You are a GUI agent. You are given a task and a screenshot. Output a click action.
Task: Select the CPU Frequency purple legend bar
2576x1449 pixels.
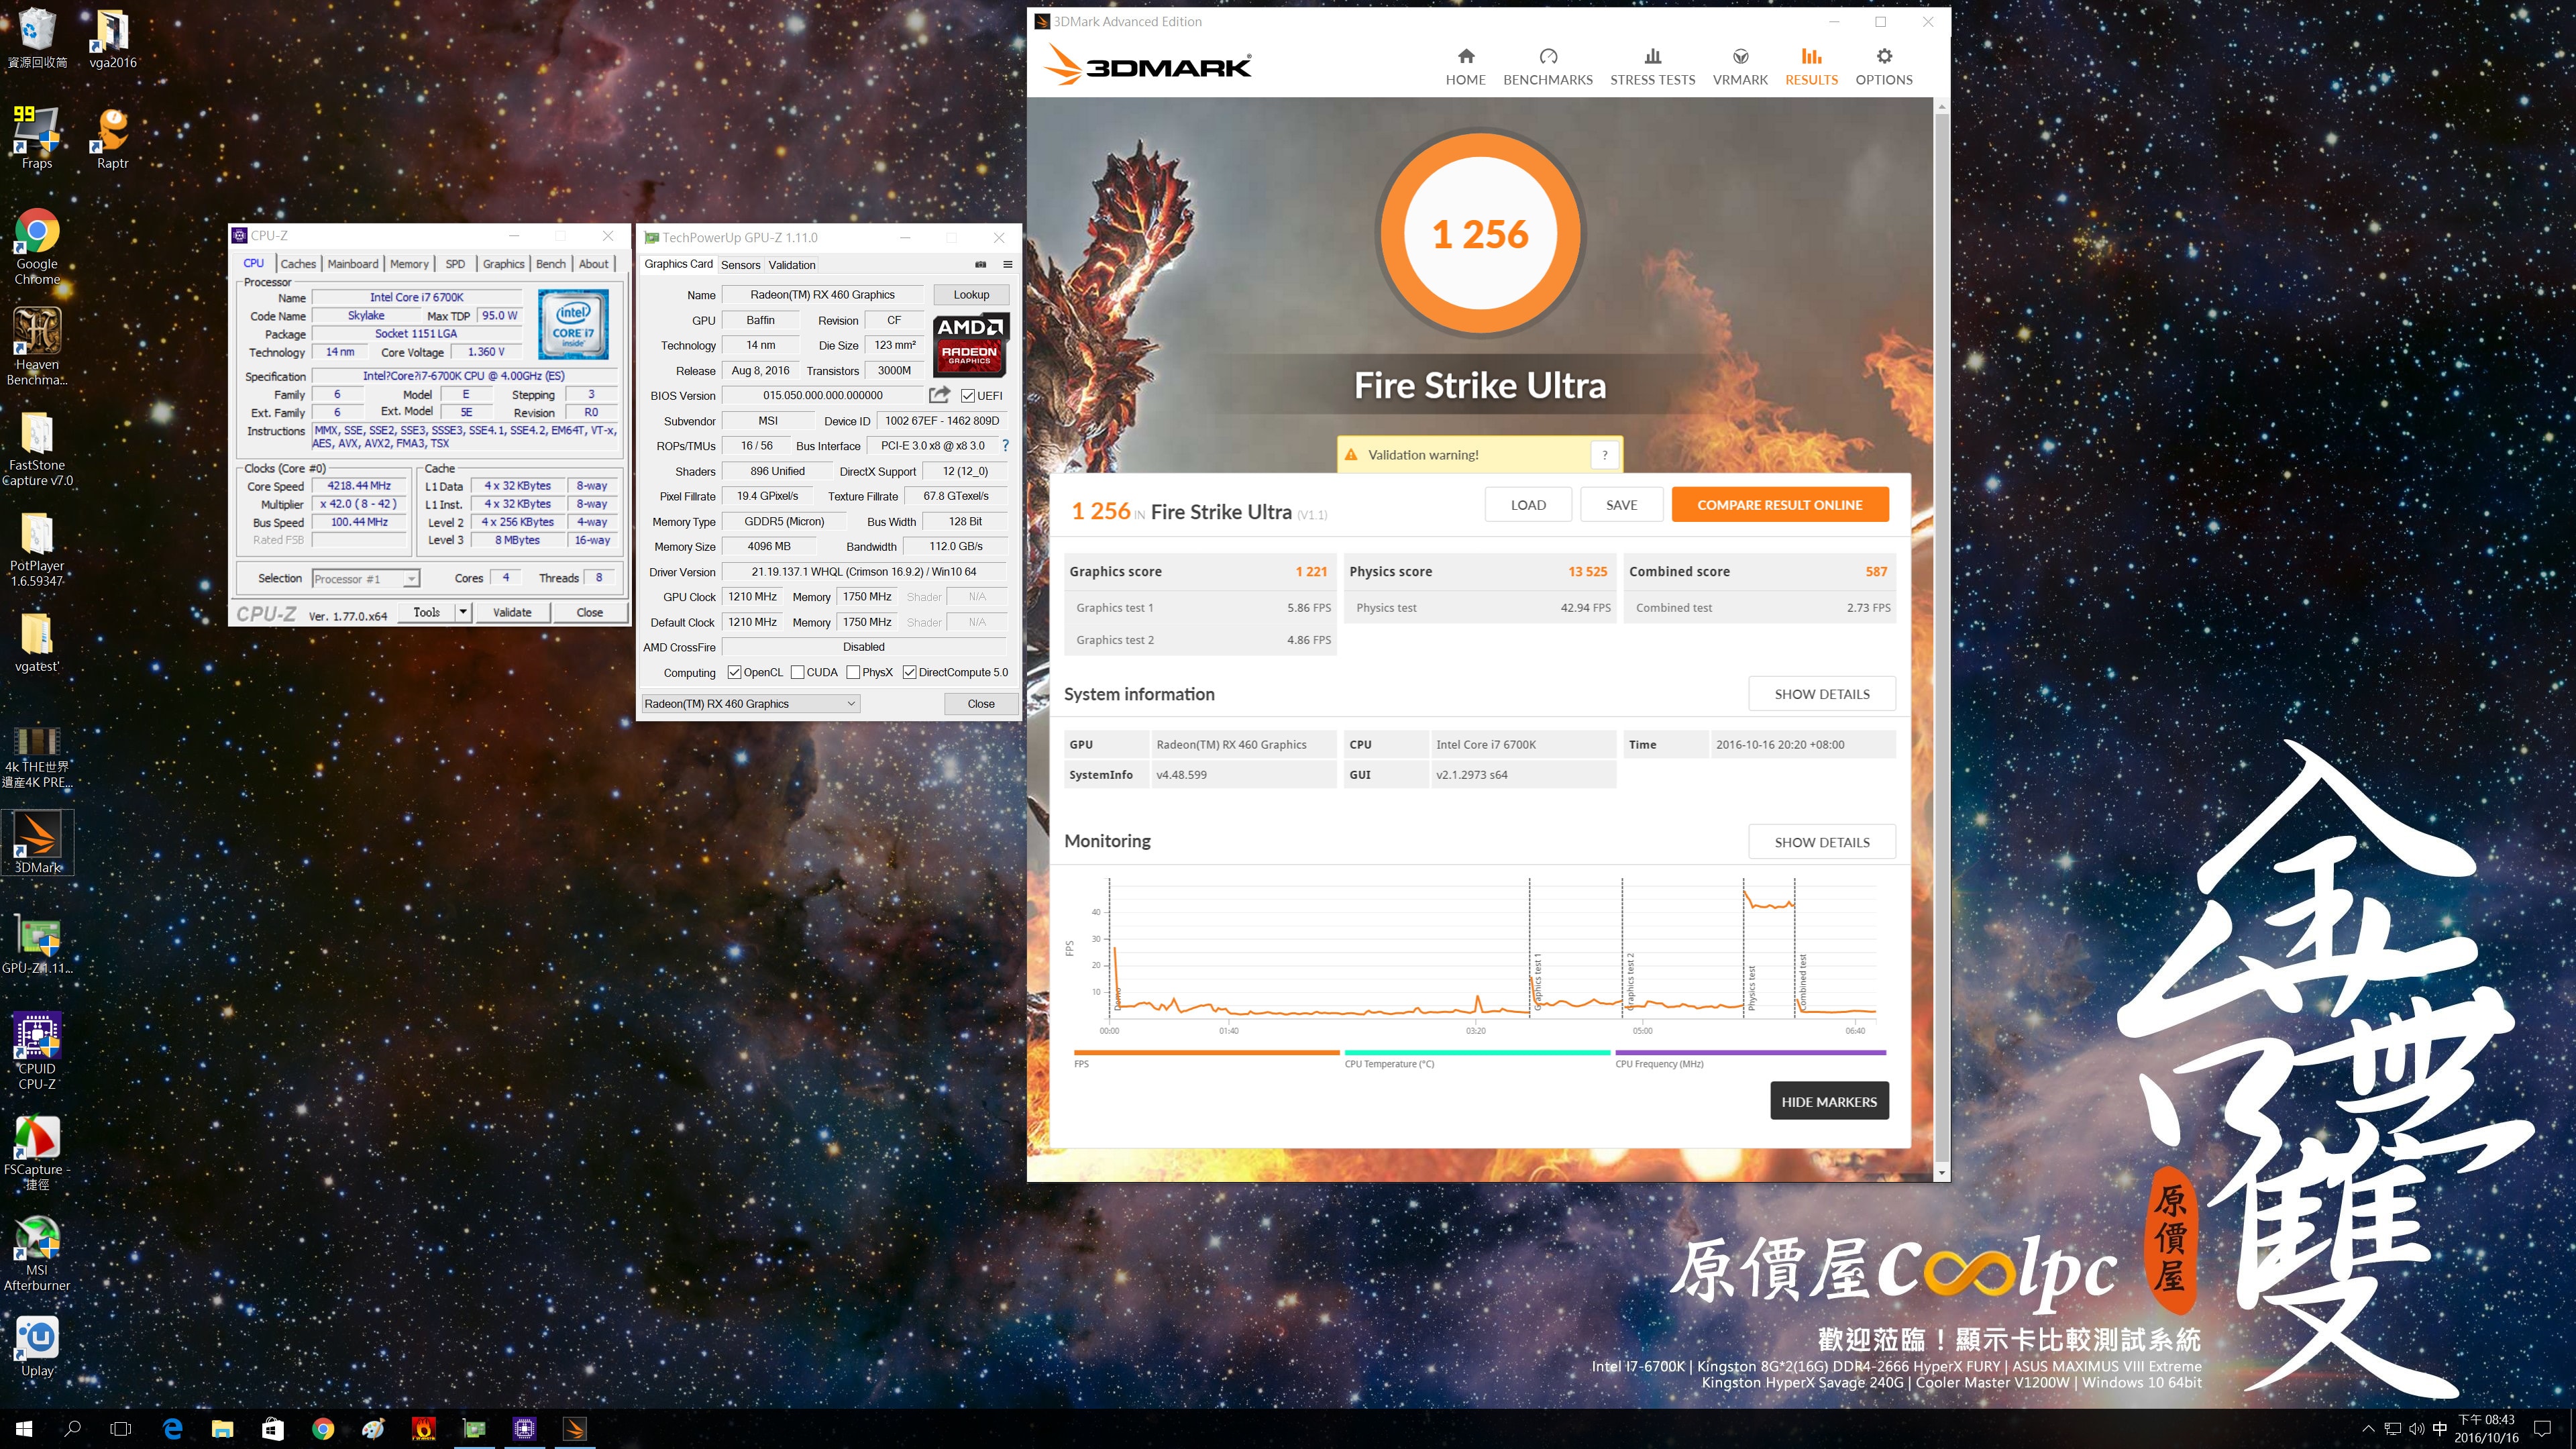pyautogui.click(x=1750, y=1053)
